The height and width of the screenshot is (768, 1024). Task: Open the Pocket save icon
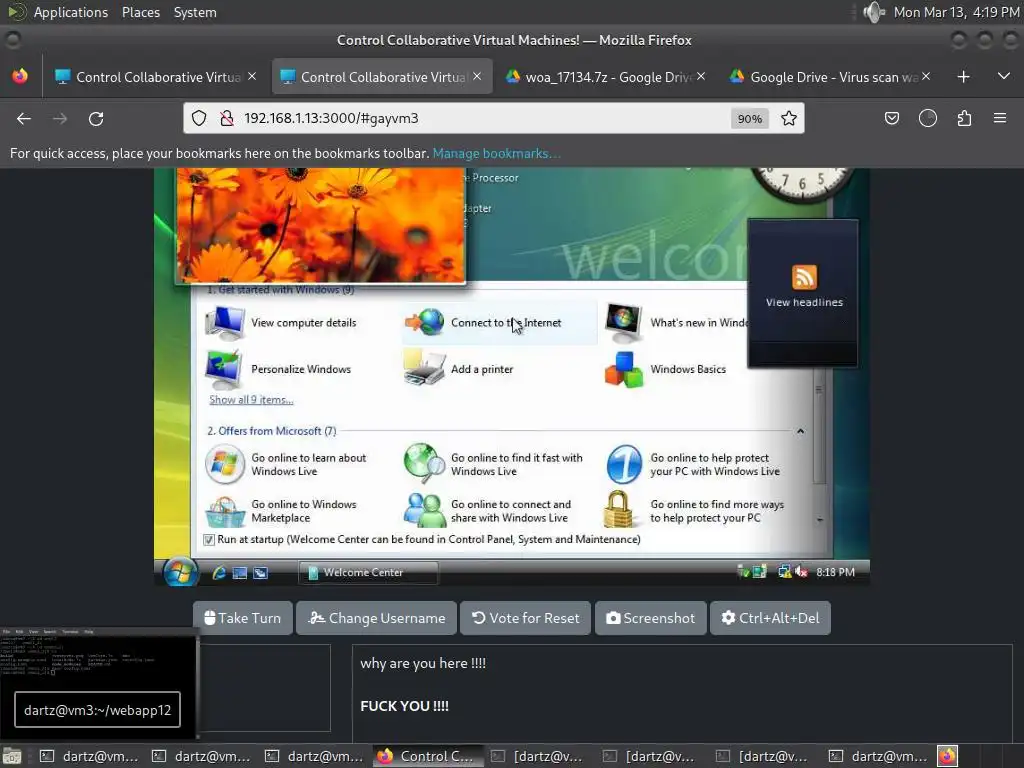click(x=891, y=118)
